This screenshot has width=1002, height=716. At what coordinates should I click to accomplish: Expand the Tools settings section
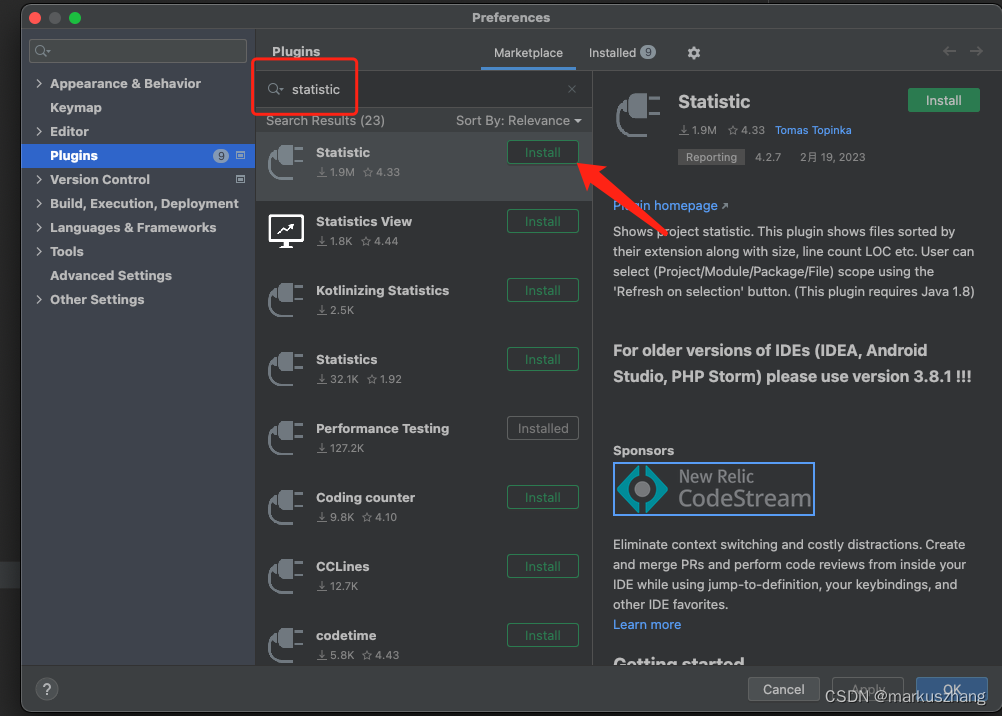tap(39, 252)
